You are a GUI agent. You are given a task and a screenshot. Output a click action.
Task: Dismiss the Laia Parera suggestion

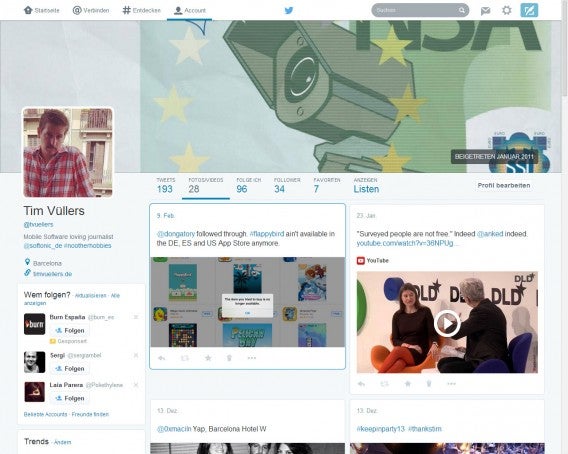point(136,385)
